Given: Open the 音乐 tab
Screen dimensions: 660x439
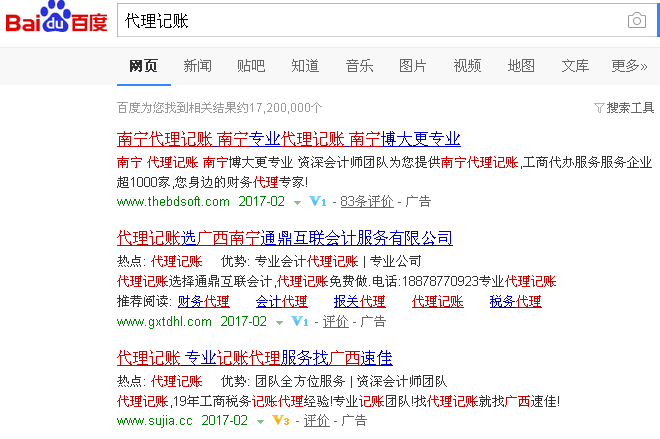Looking at the screenshot, I should pos(359,66).
